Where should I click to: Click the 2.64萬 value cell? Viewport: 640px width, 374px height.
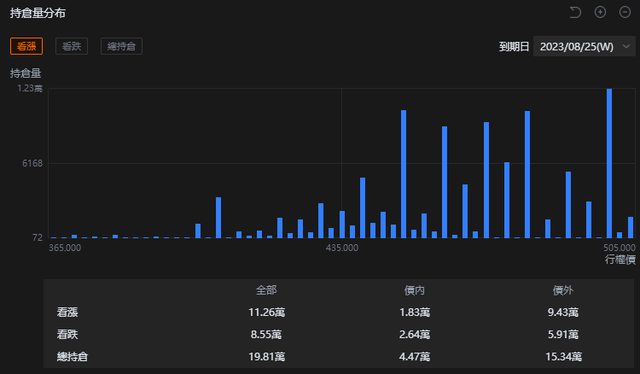[414, 334]
